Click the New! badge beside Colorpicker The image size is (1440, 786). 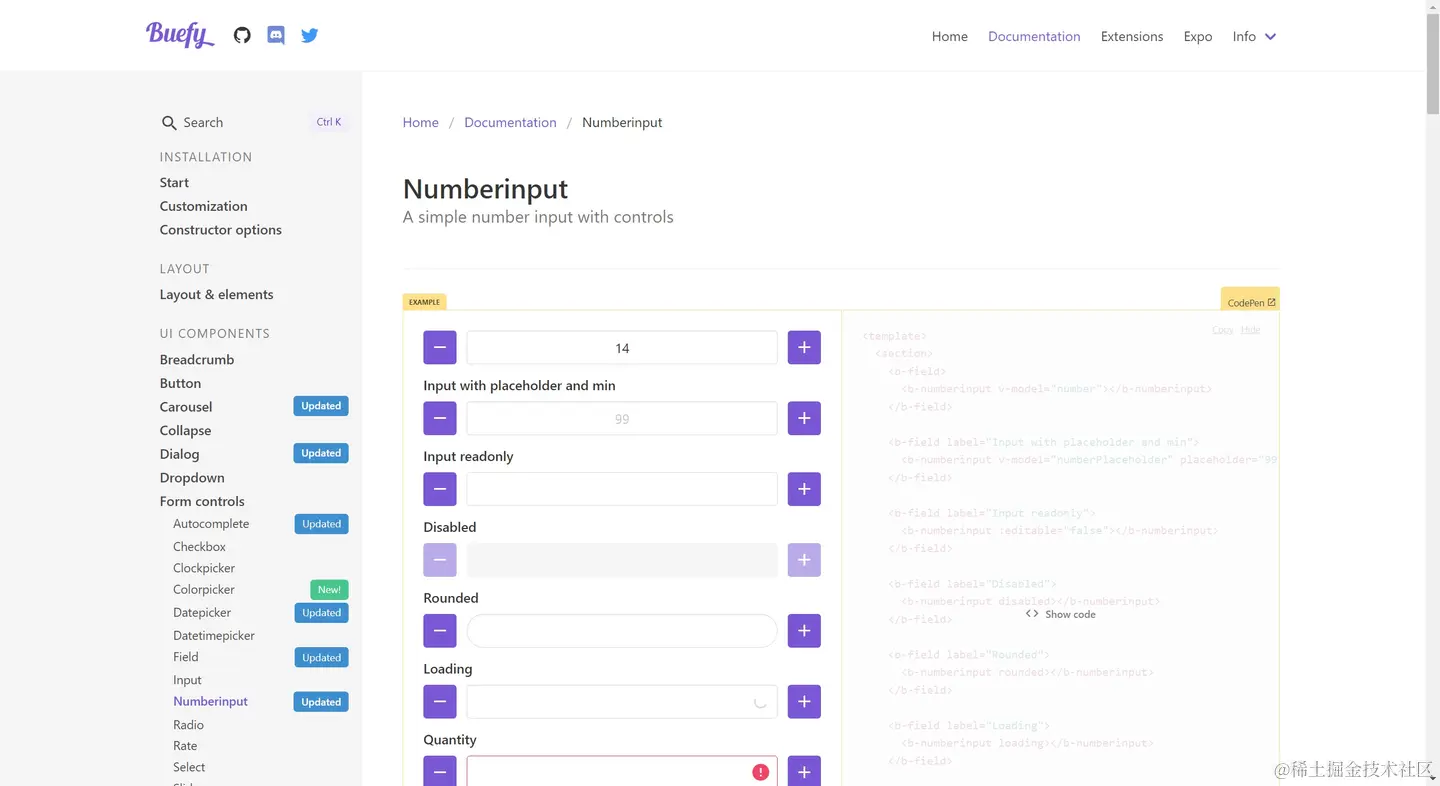329,590
